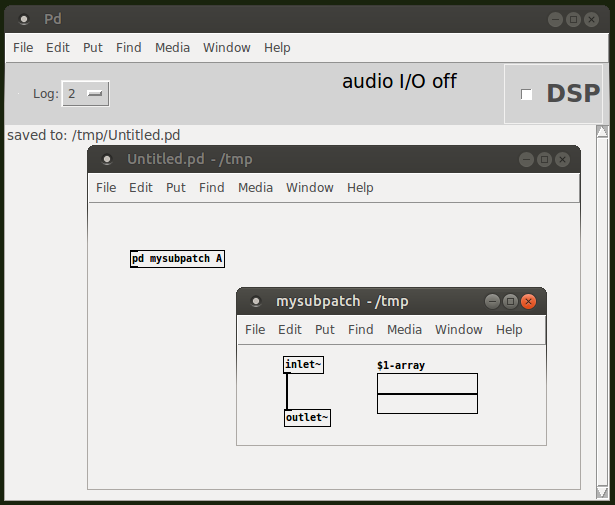The height and width of the screenshot is (505, 615).
Task: Minimize the mysubpatch window
Action: click(492, 301)
